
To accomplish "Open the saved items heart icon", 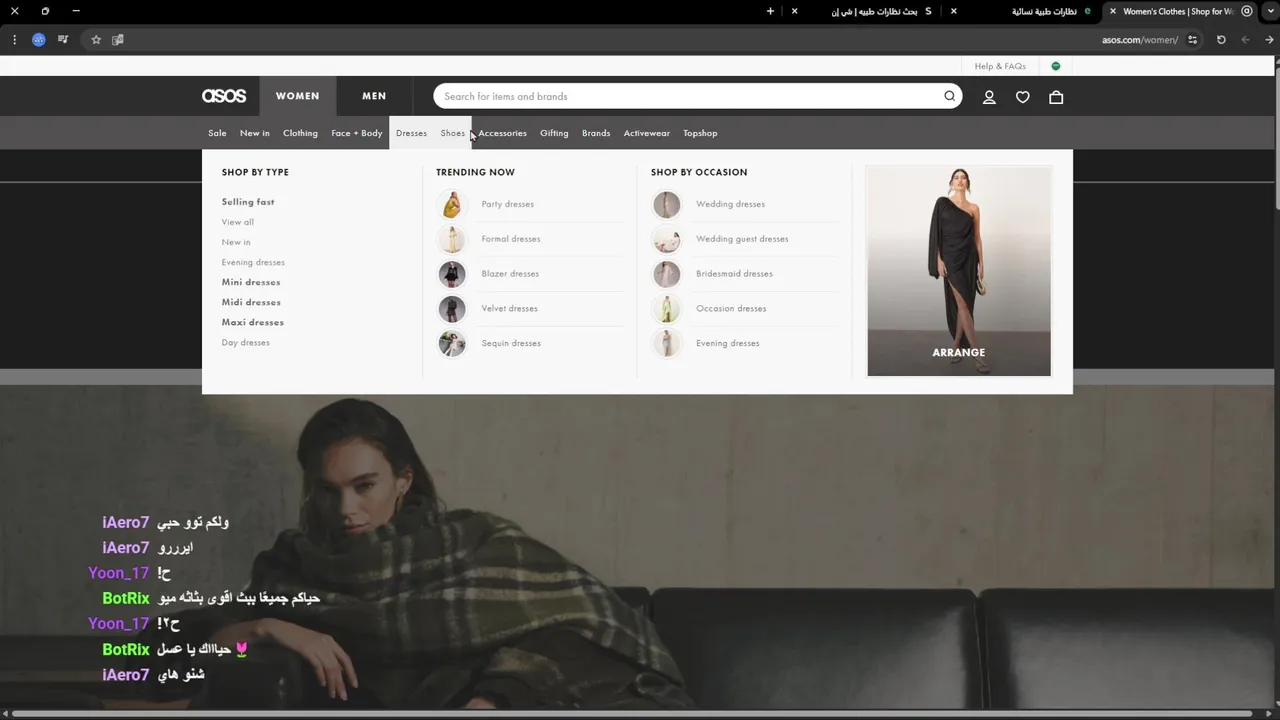I will pyautogui.click(x=1023, y=97).
